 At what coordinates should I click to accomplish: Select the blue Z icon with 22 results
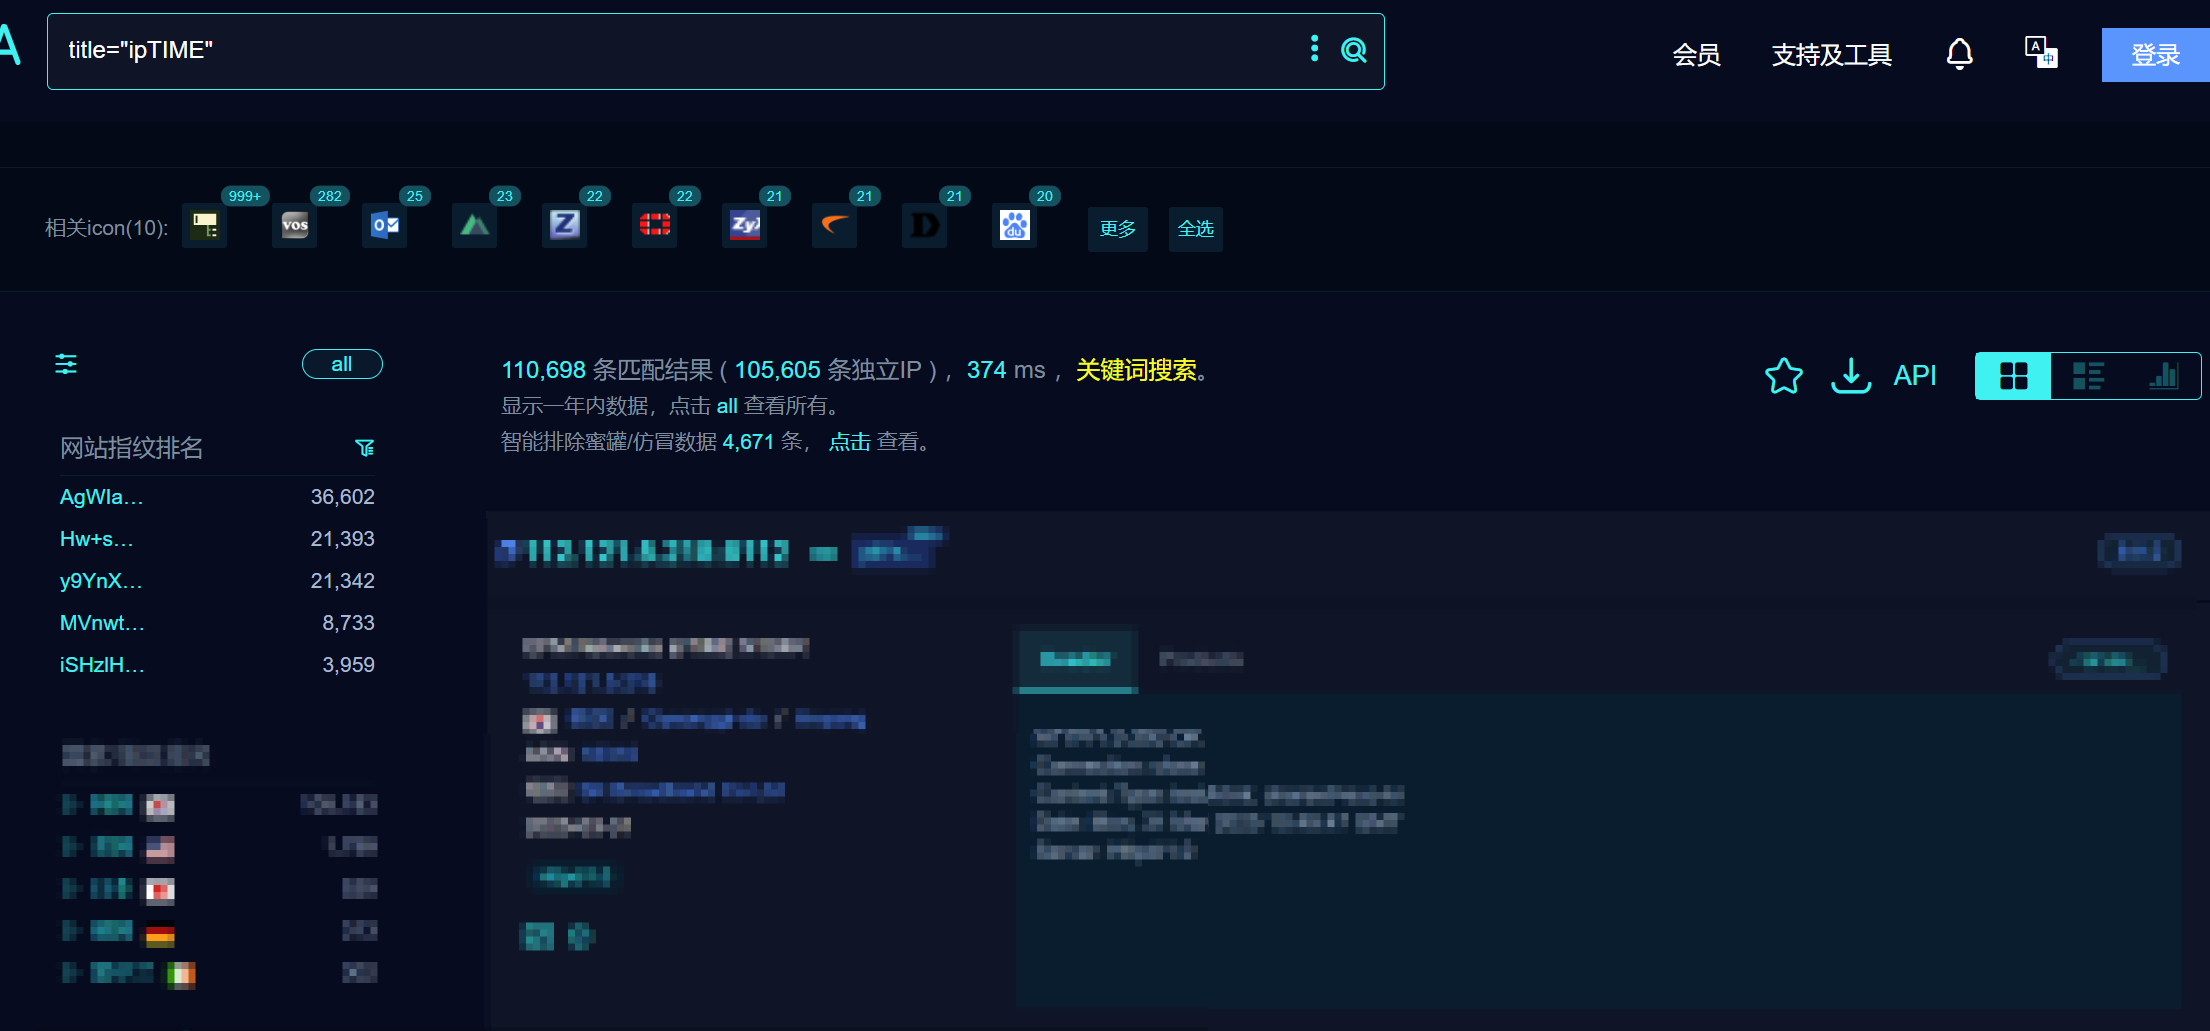pyautogui.click(x=565, y=226)
